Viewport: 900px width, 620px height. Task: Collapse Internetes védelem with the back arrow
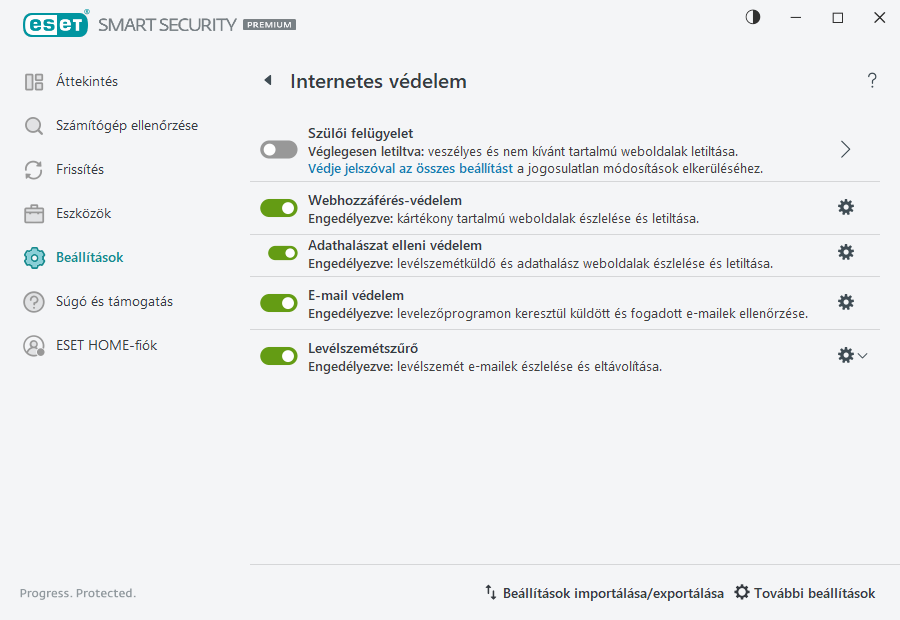tap(267, 81)
